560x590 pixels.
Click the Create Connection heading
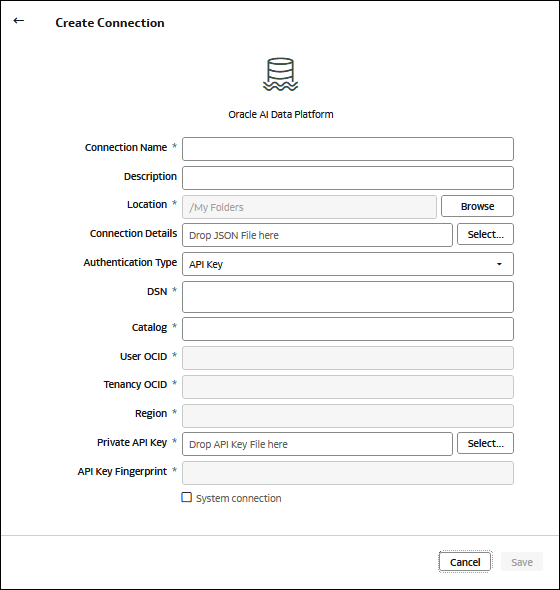110,23
